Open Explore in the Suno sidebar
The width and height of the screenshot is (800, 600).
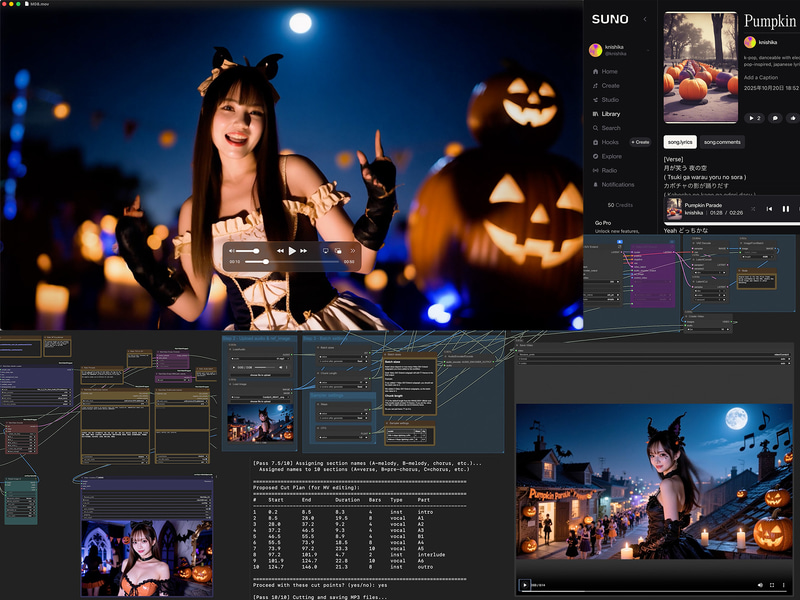611,156
